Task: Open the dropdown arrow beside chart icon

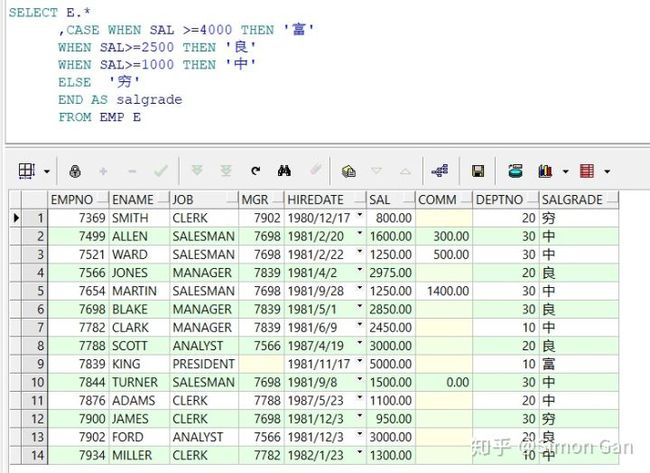Action: click(565, 171)
